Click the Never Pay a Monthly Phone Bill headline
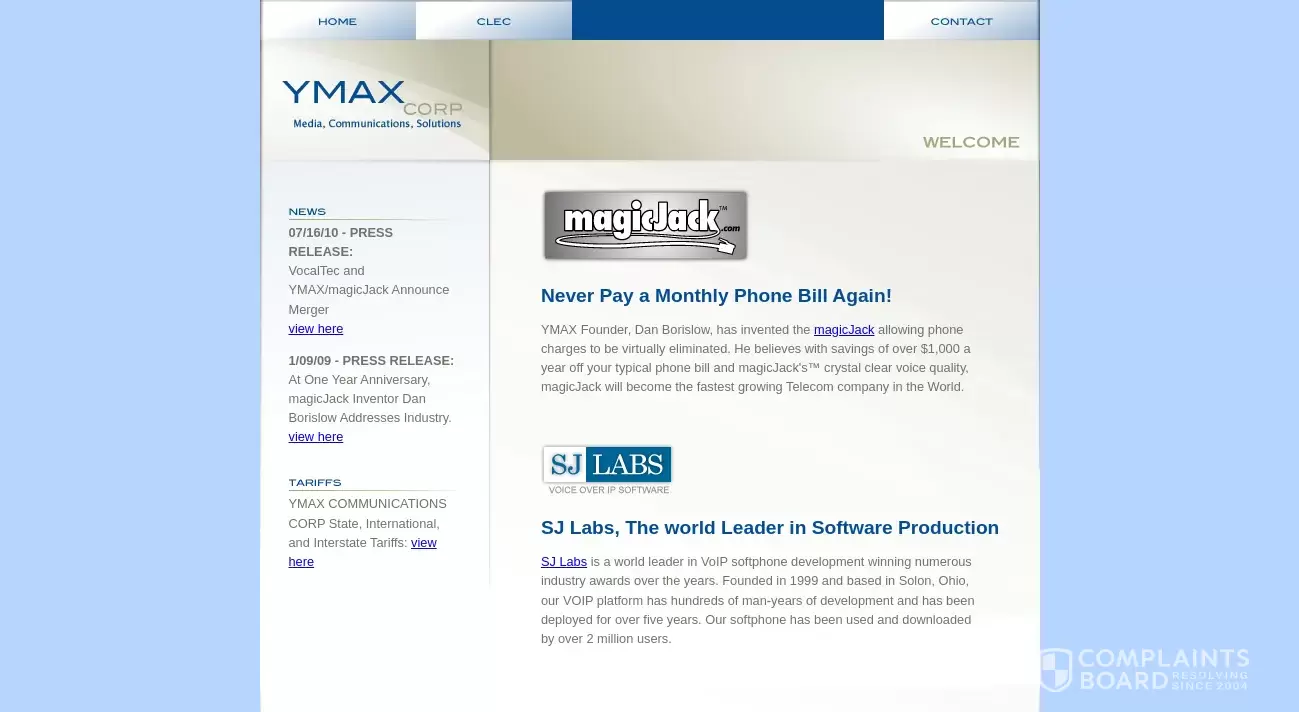The image size is (1299, 712). 716,295
